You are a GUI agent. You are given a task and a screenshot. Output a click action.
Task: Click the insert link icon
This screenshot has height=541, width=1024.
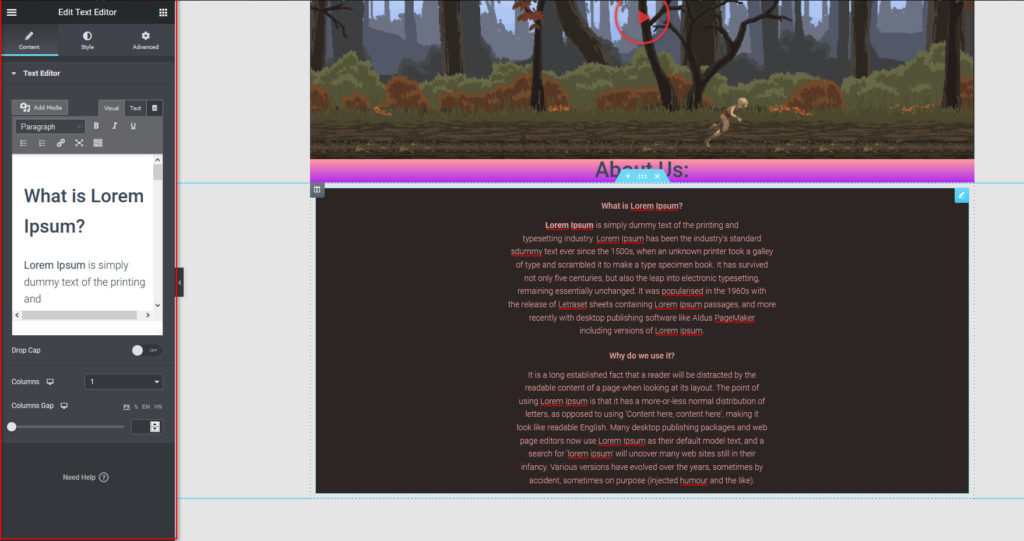click(61, 143)
